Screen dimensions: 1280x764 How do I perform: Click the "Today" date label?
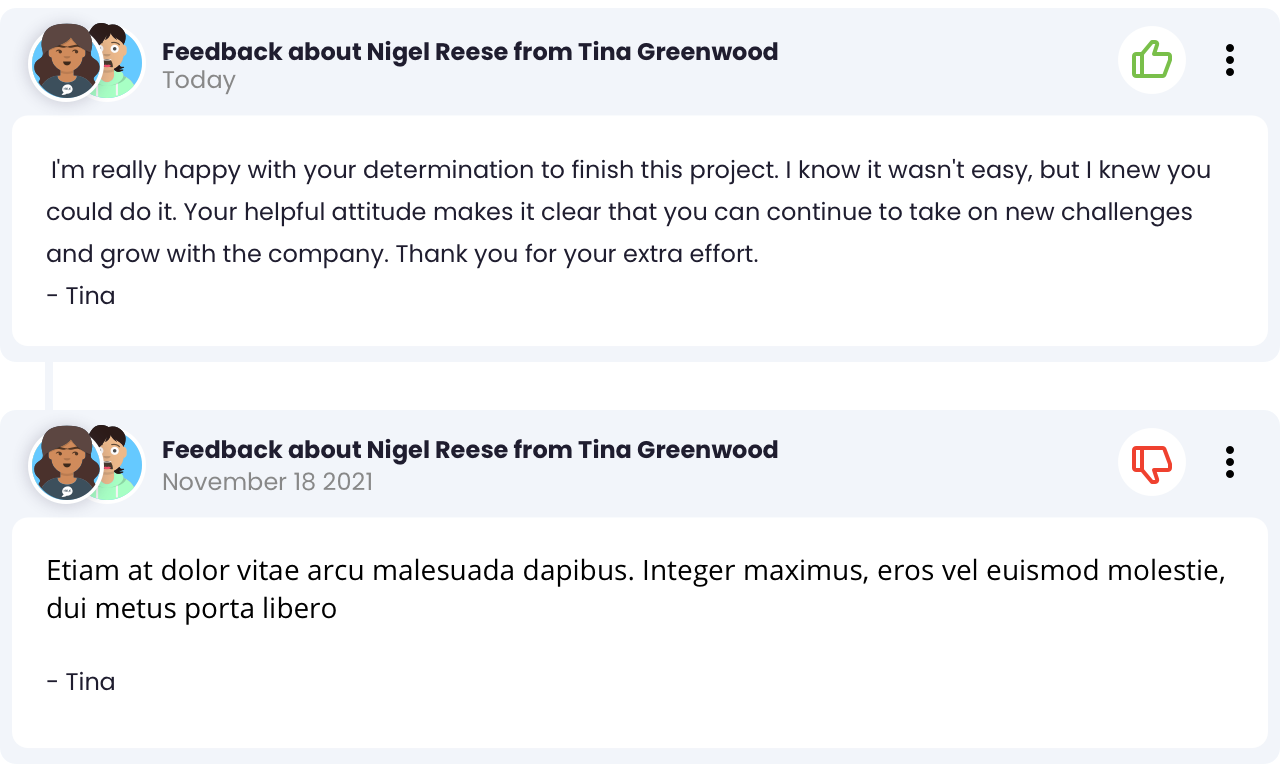(199, 81)
